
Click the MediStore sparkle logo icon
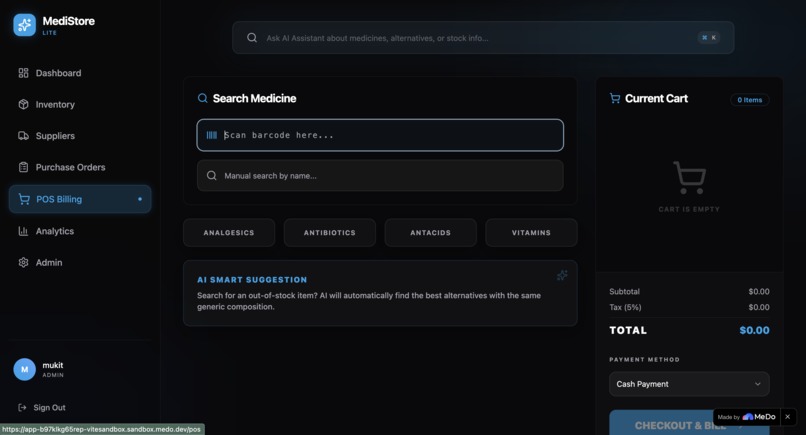click(24, 25)
